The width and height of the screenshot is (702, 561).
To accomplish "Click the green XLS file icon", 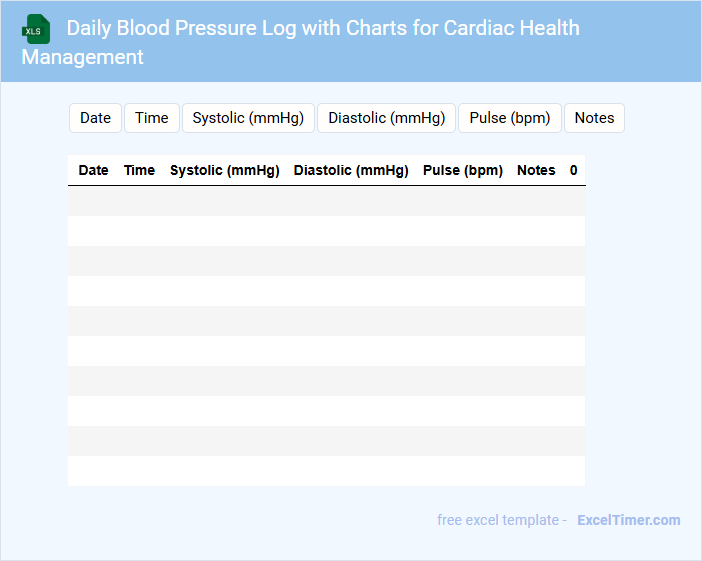I will (x=35, y=29).
